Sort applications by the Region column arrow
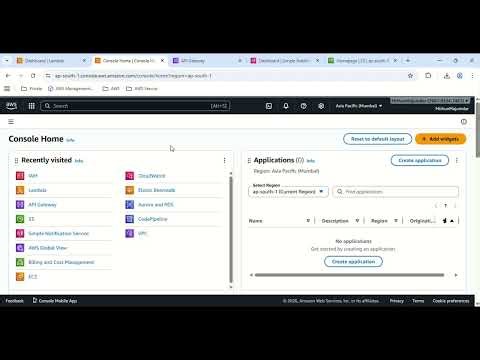480x360 pixels. (x=396, y=221)
